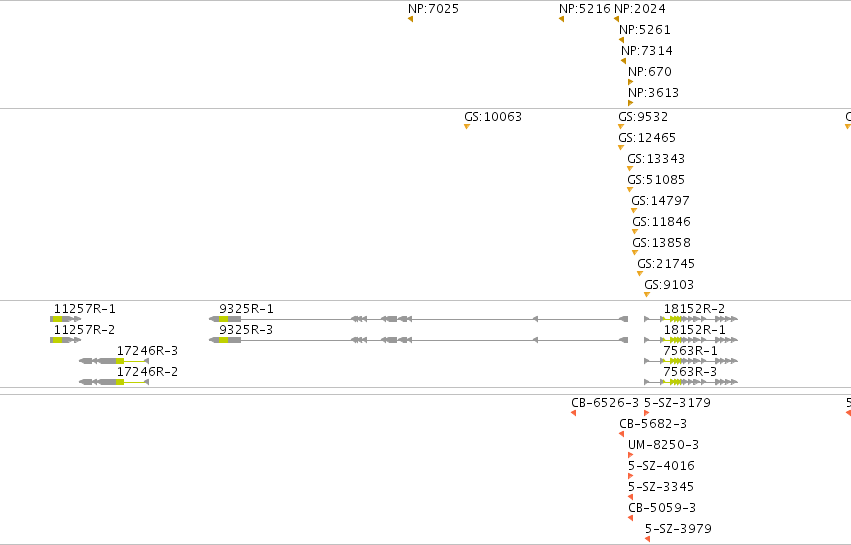Select transcript 11257R-1 label
The image size is (851, 545).
tap(85, 309)
